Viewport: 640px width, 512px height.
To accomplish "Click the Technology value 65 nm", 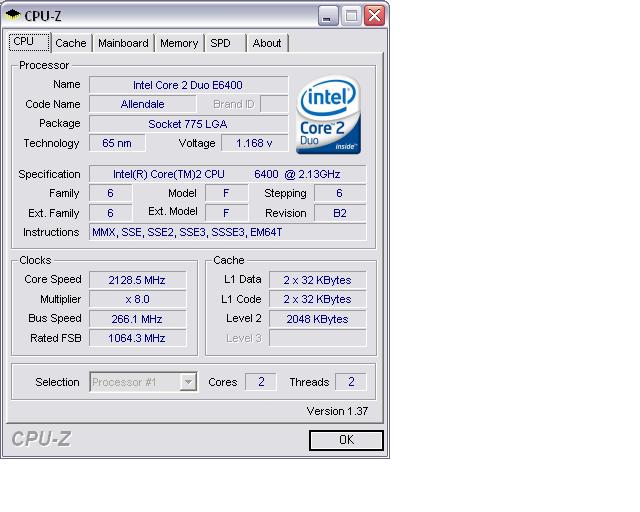I will point(117,143).
